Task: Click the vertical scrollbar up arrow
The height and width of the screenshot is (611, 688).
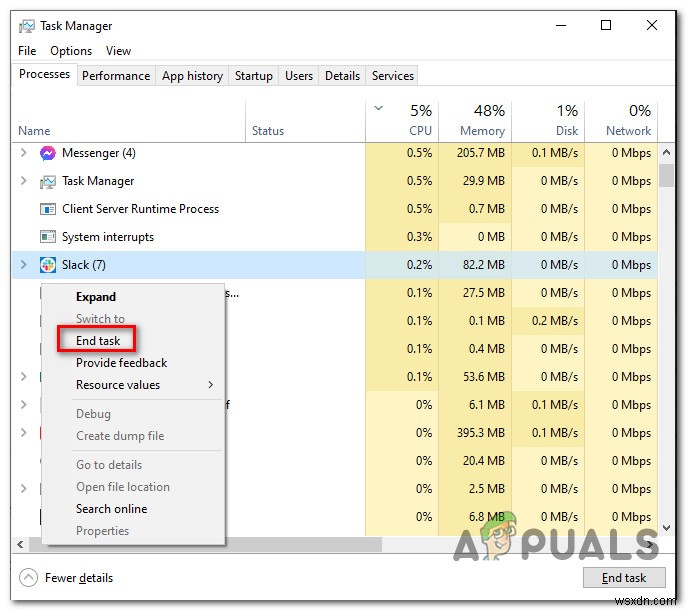Action: pyautogui.click(x=666, y=153)
